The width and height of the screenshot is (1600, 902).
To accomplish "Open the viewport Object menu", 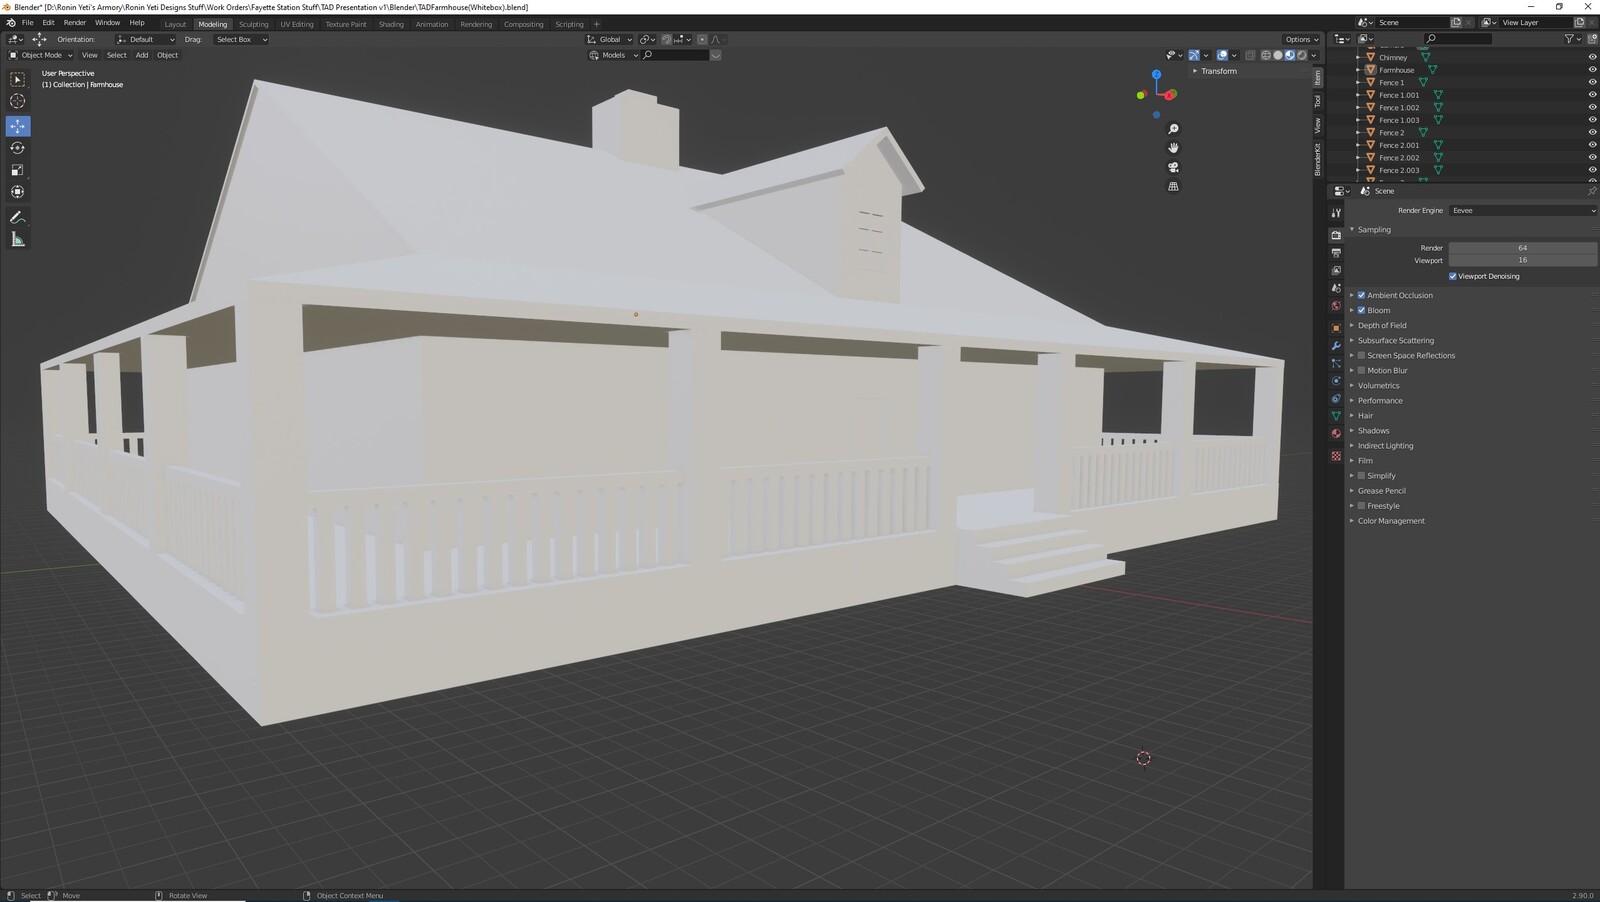I will click(x=167, y=55).
